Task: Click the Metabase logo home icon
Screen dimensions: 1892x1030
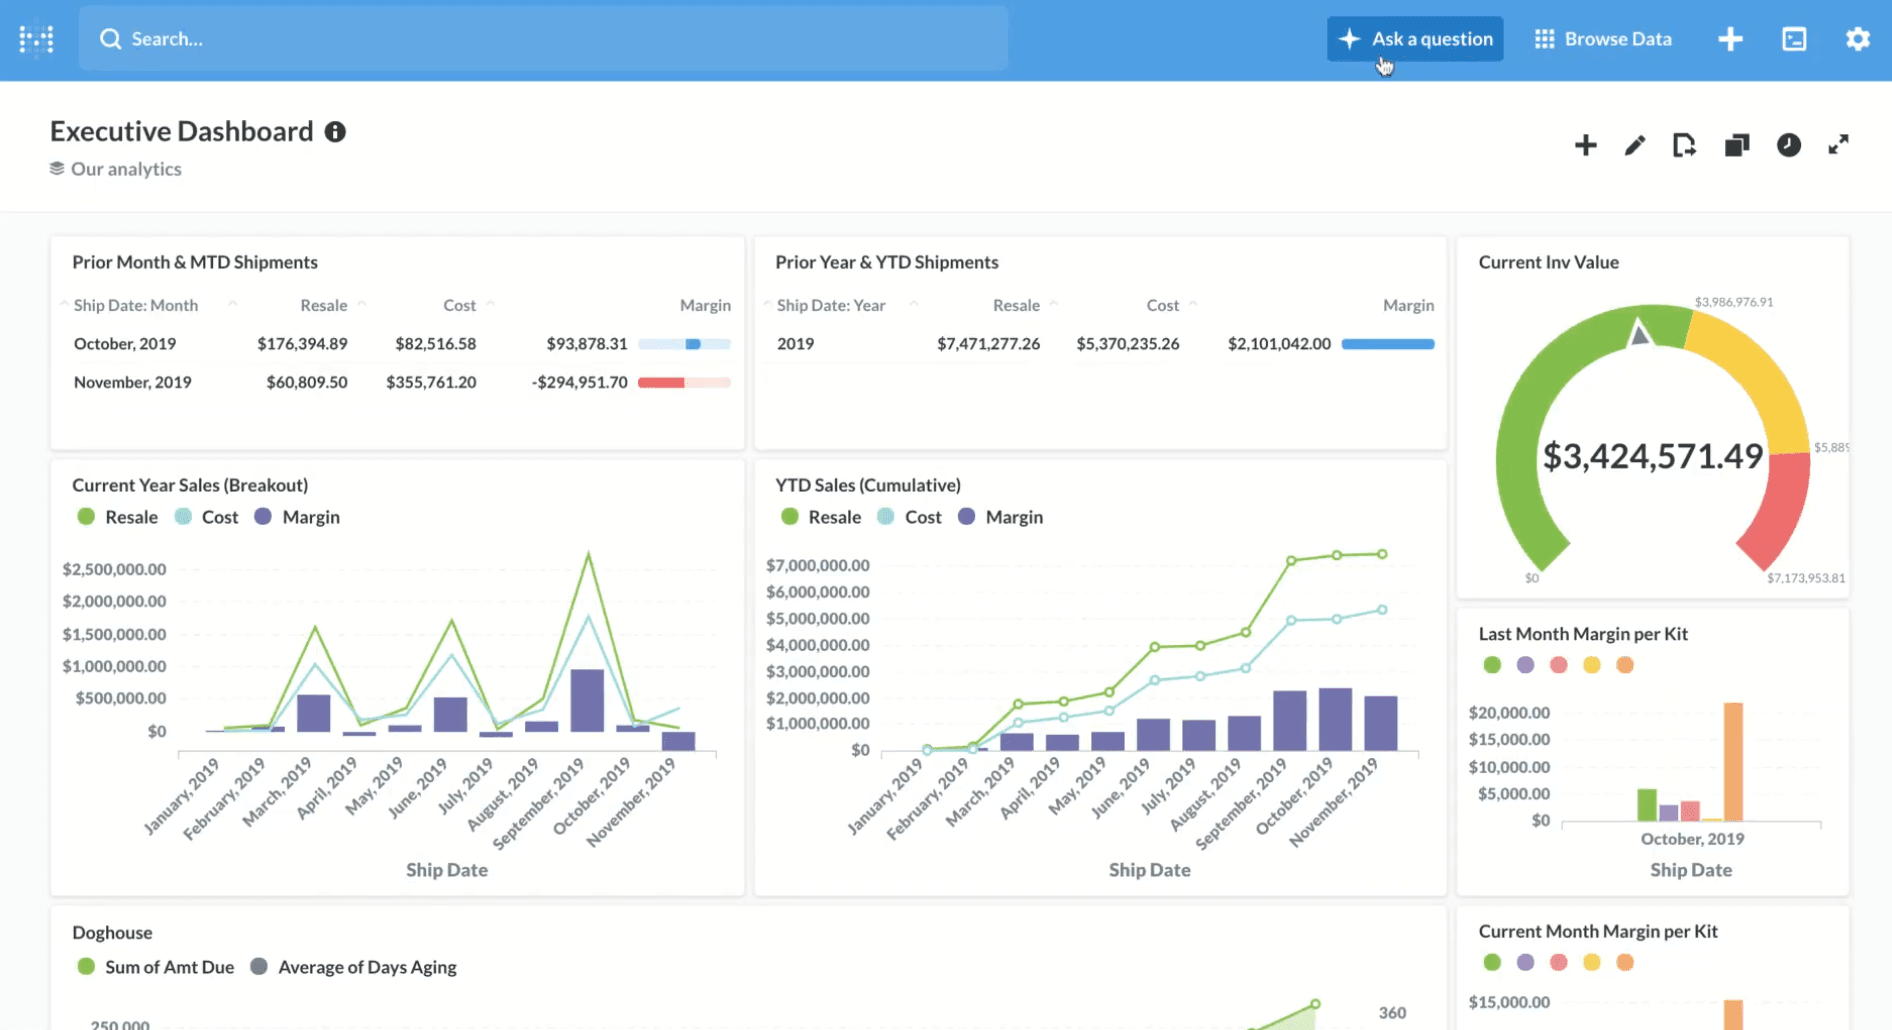Action: [36, 39]
